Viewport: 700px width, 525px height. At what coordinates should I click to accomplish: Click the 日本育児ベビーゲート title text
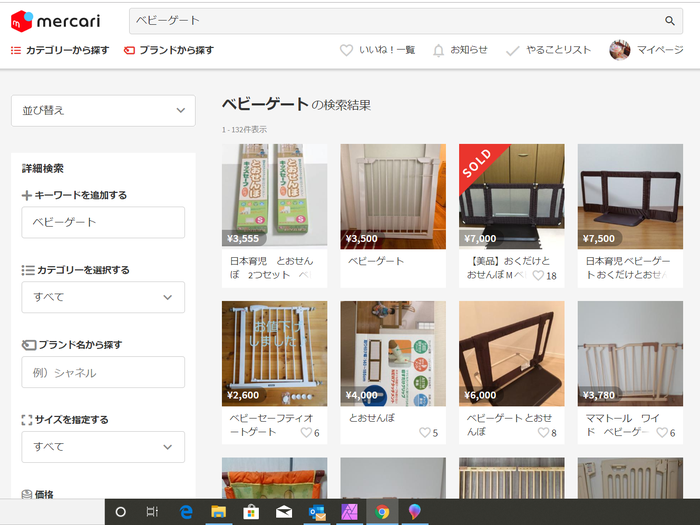[628, 268]
